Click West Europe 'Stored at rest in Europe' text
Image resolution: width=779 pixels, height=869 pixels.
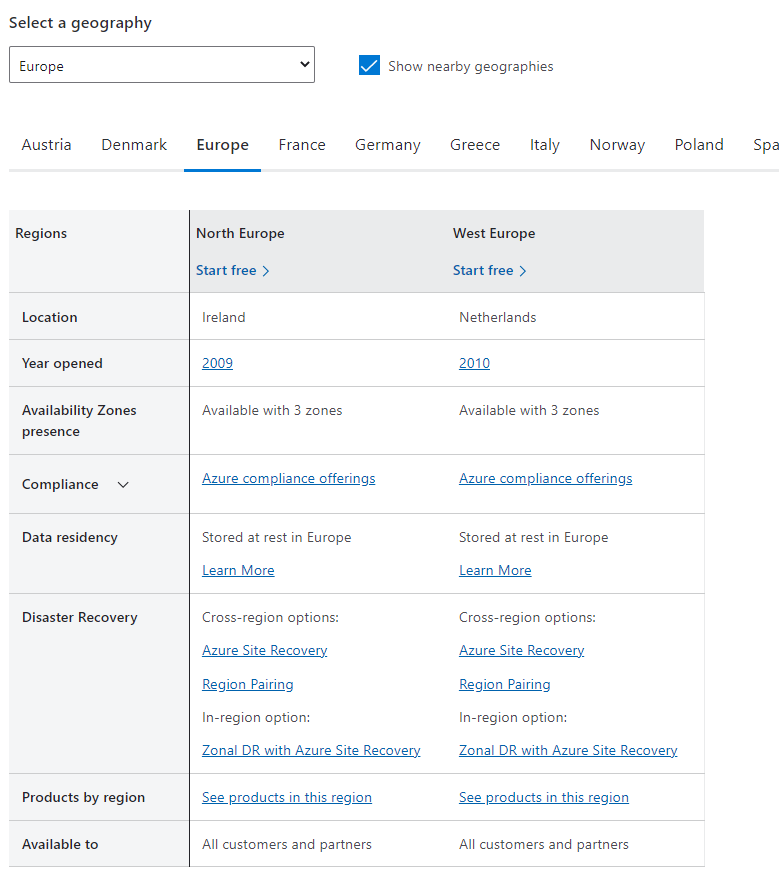pyautogui.click(x=534, y=538)
